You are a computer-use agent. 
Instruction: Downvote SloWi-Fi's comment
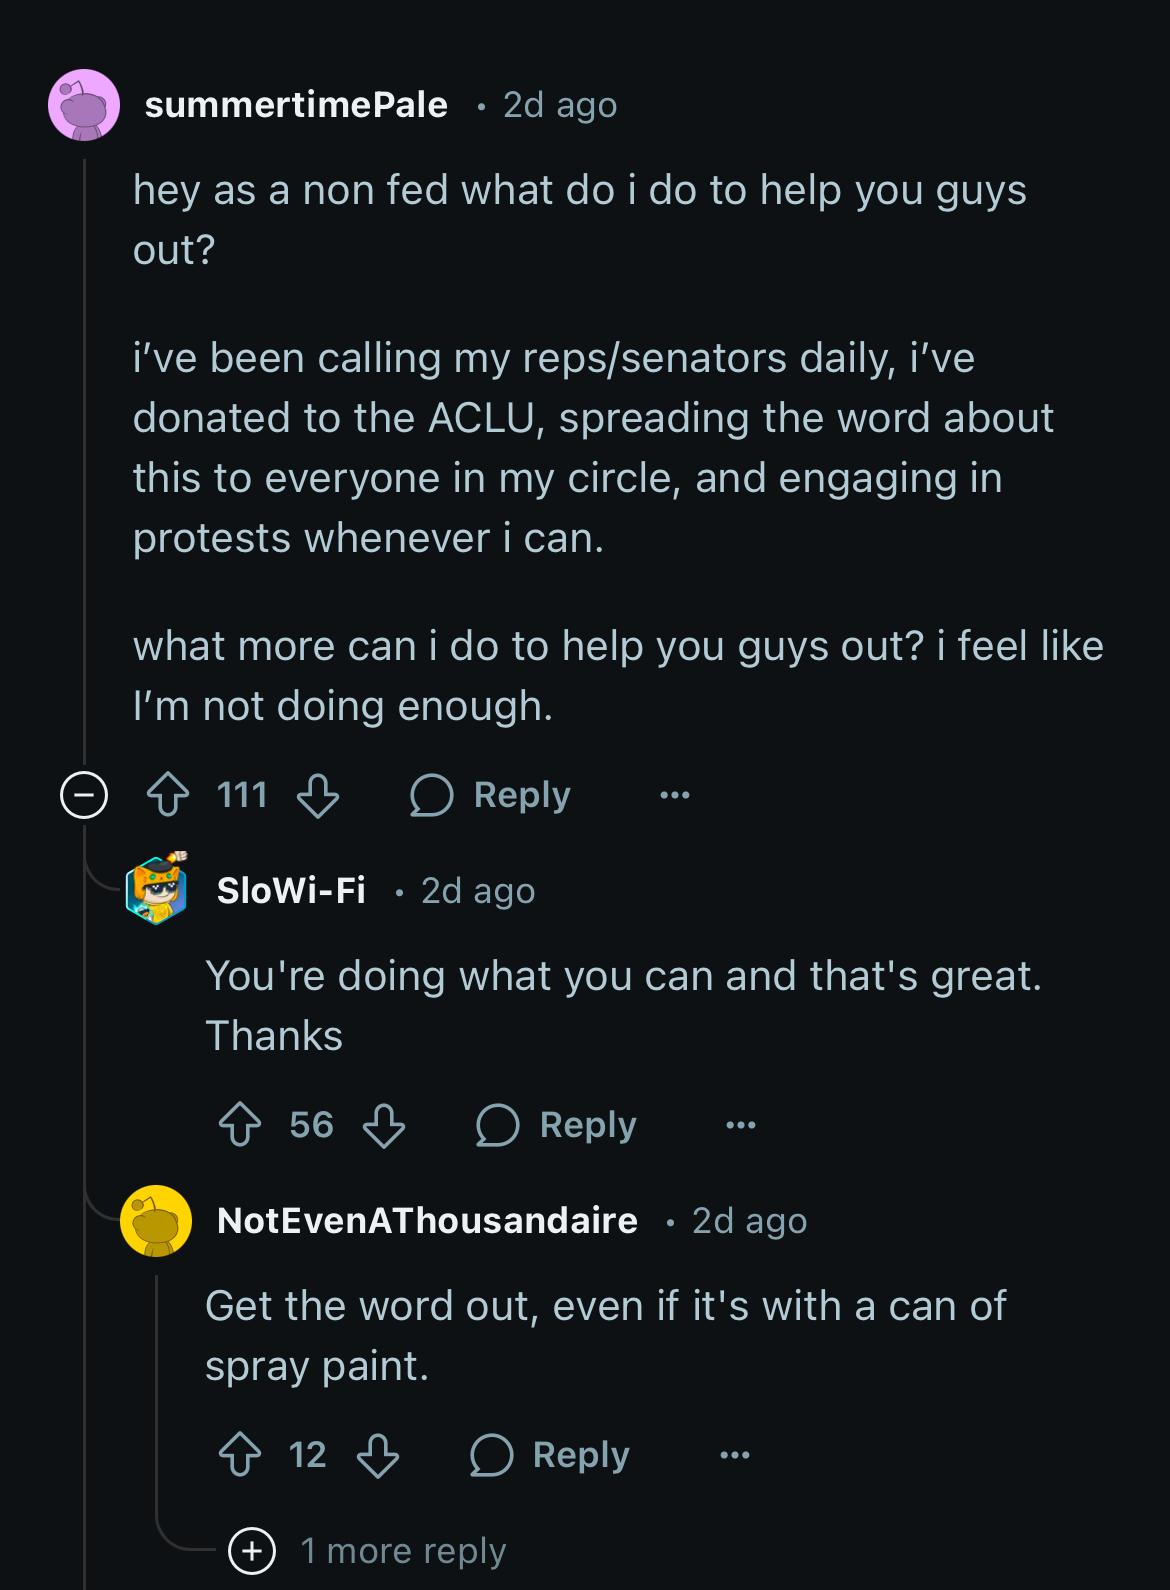[x=384, y=1125]
